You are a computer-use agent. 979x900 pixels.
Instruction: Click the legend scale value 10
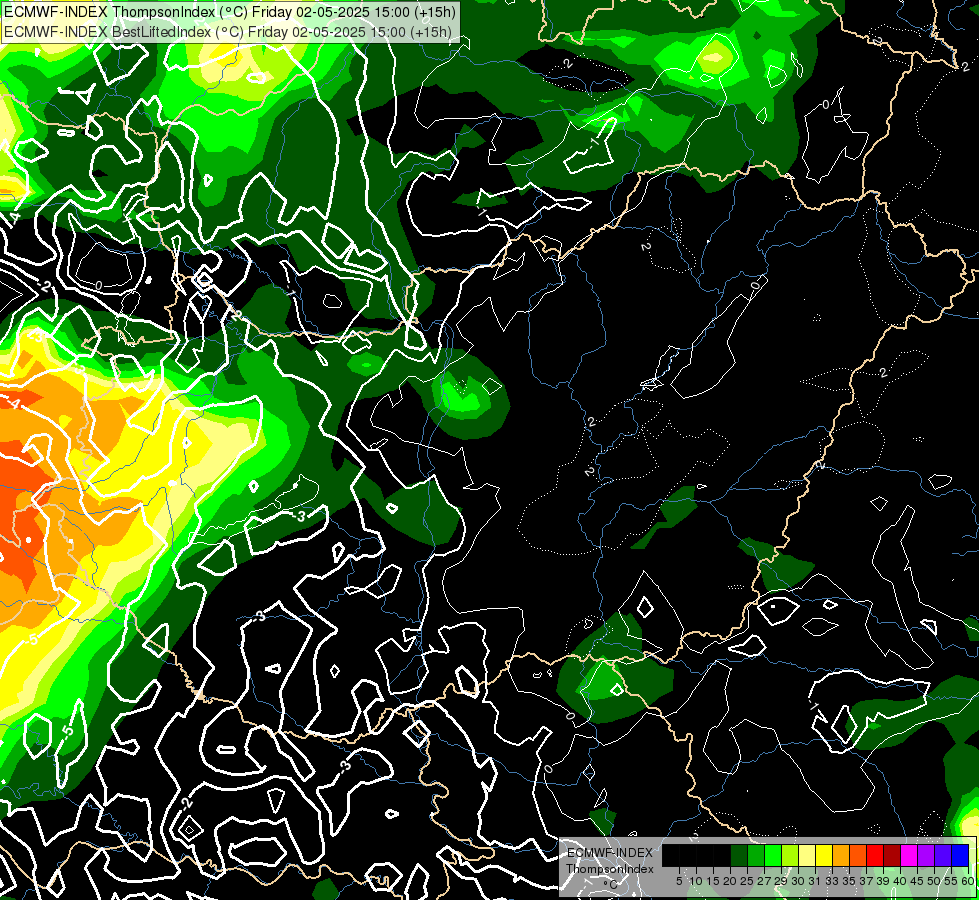click(x=696, y=881)
